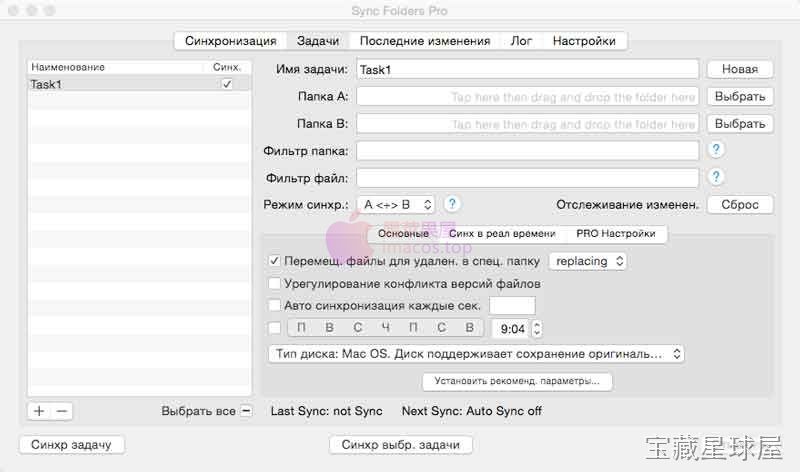800x472 pixels.
Task: Click Синхр задачу button
Action: click(71, 445)
